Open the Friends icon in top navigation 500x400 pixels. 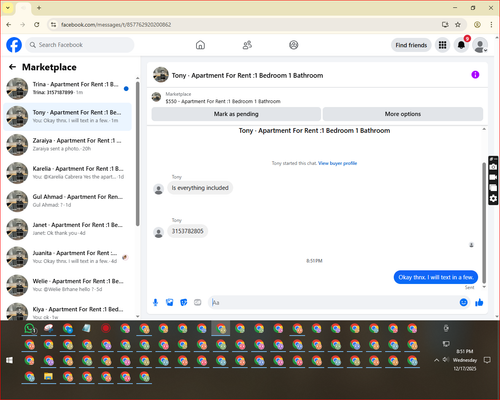click(247, 45)
